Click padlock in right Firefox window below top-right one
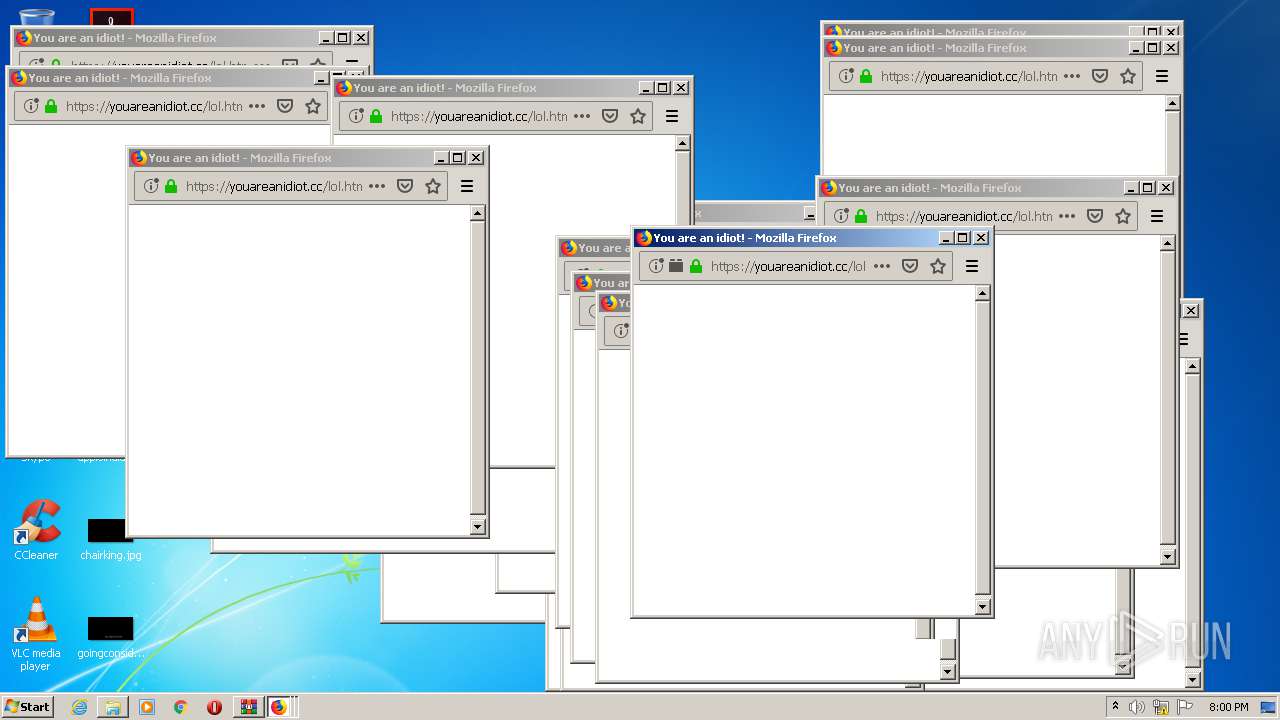Viewport: 1280px width, 720px height. pos(861,216)
